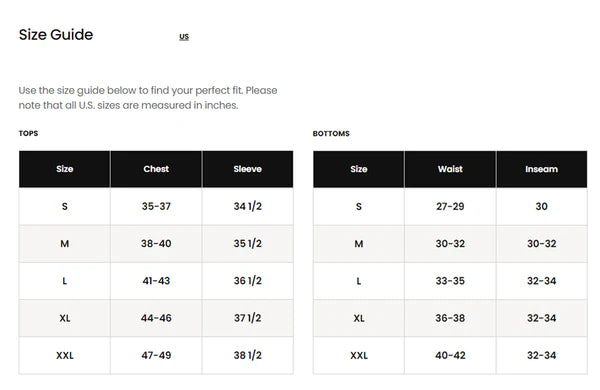Click the BOTTOMS table Size header
This screenshot has height=390, width=600.
pos(359,169)
